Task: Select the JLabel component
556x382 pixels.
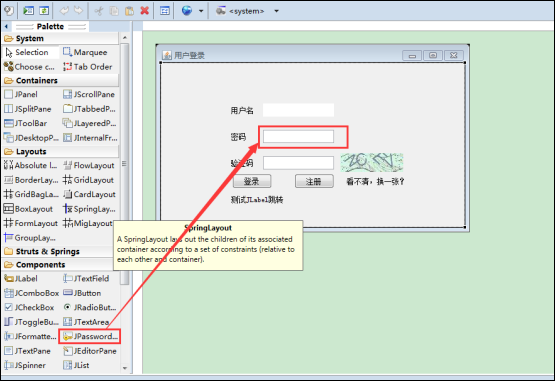Action: click(x=21, y=279)
